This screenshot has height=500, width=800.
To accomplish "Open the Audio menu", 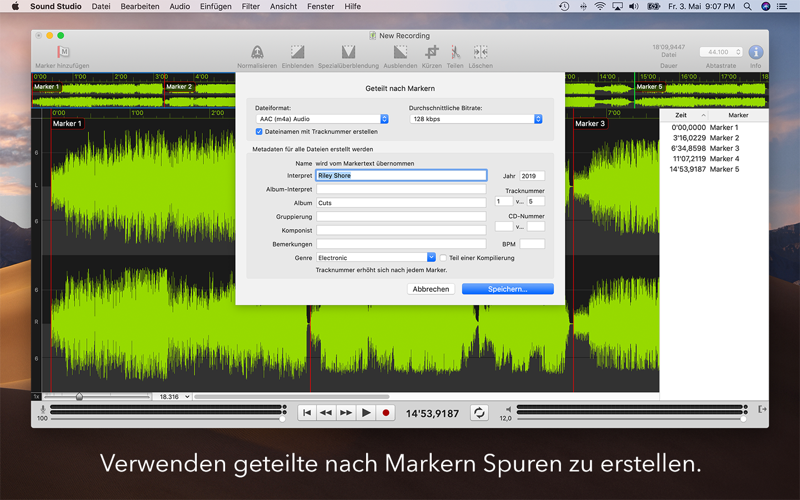I will click(x=180, y=6).
